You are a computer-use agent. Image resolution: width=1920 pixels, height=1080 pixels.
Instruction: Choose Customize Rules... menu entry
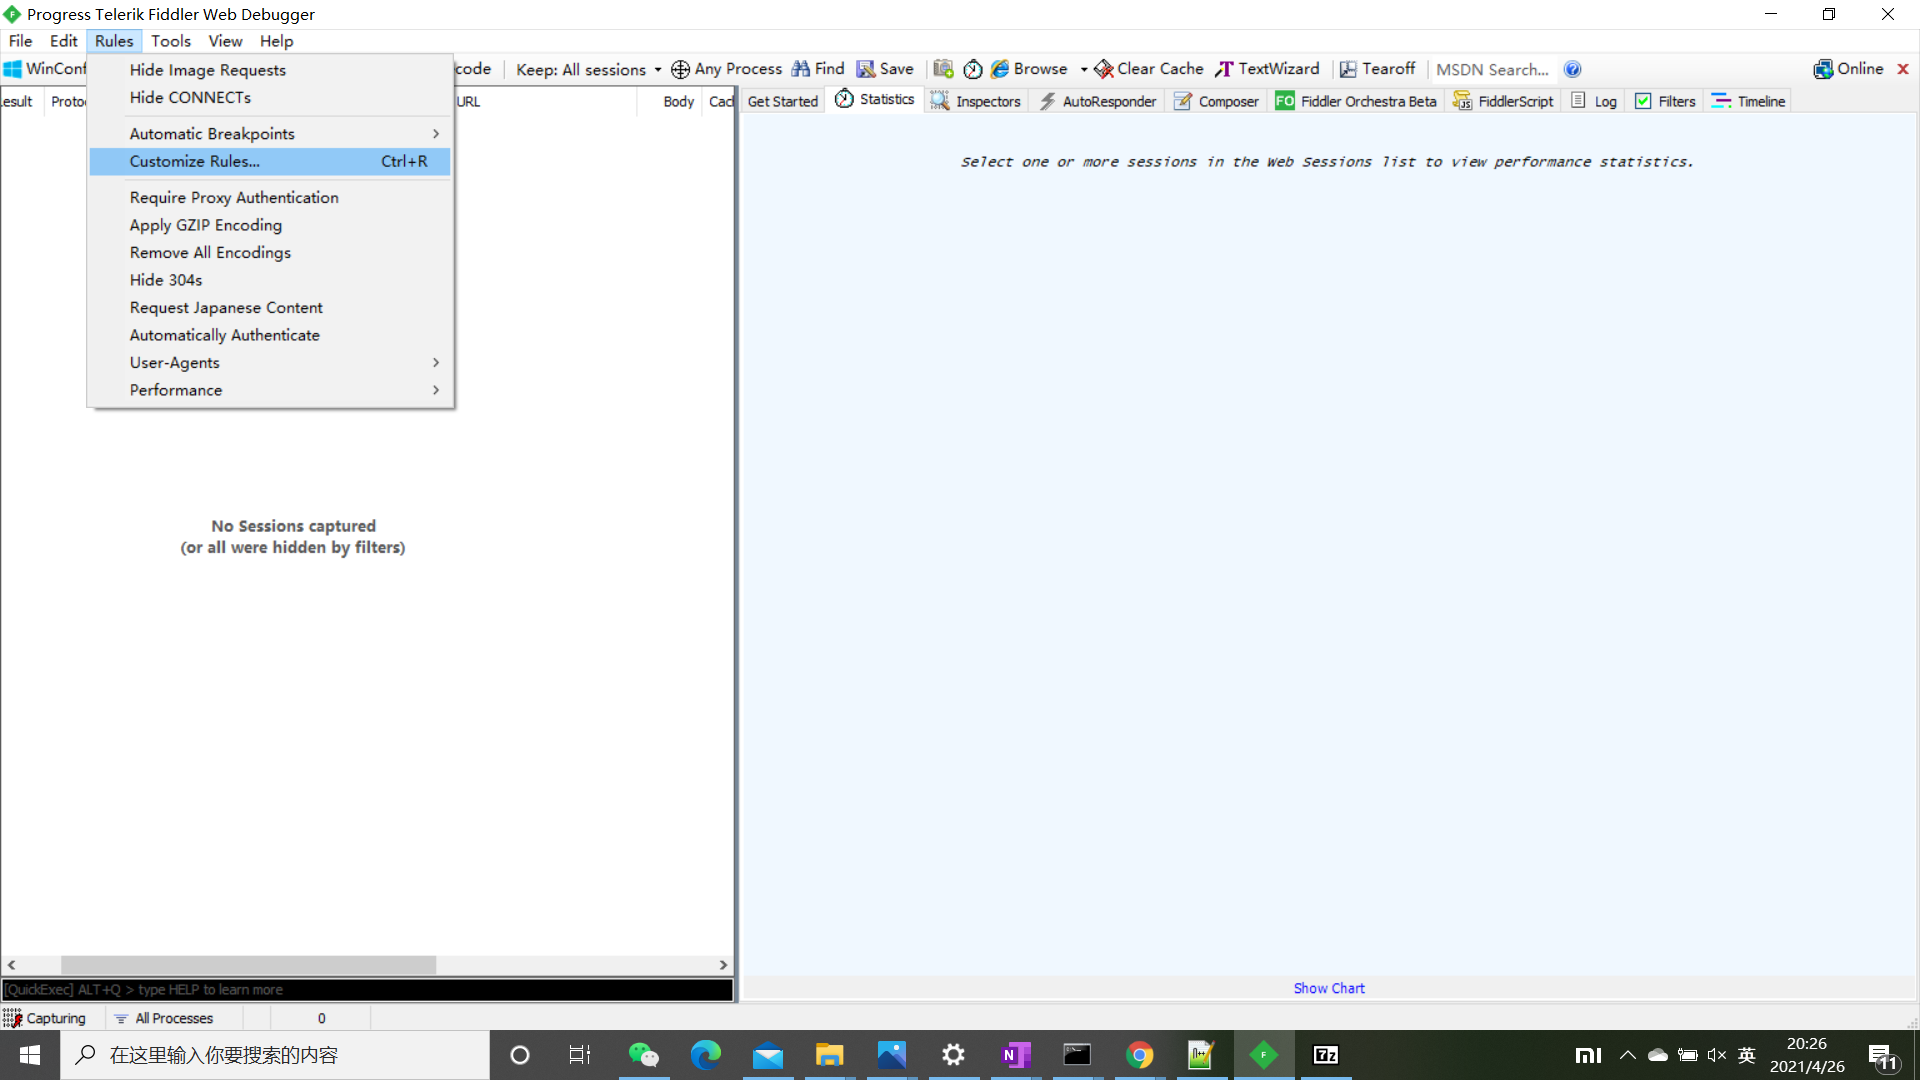[270, 161]
